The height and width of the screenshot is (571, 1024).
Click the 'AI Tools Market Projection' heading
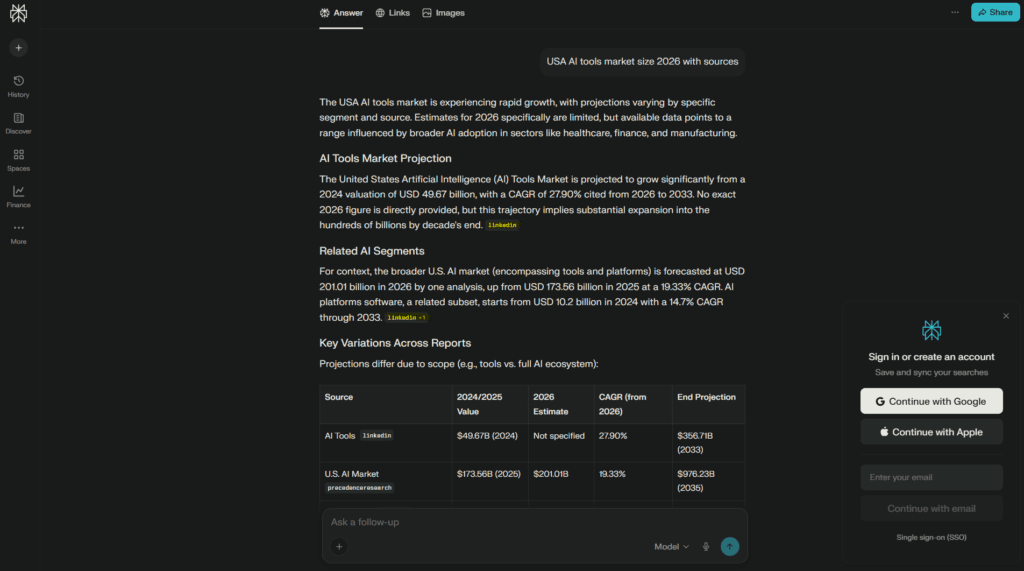coord(385,159)
